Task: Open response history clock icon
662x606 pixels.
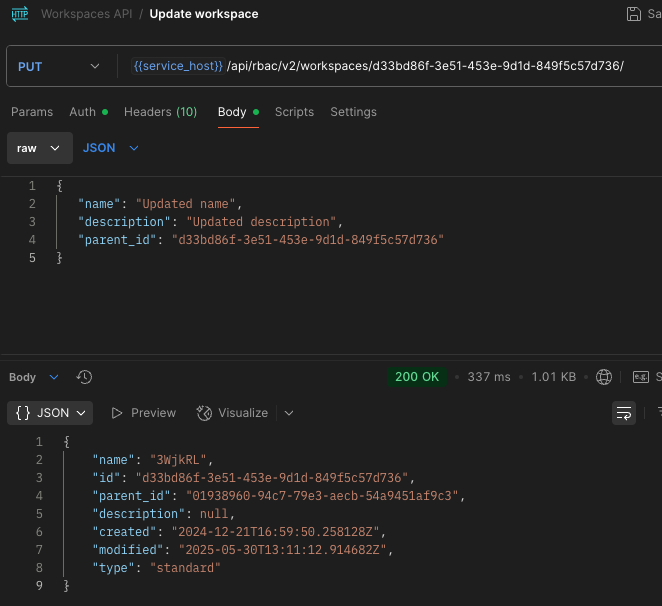Action: (x=84, y=377)
